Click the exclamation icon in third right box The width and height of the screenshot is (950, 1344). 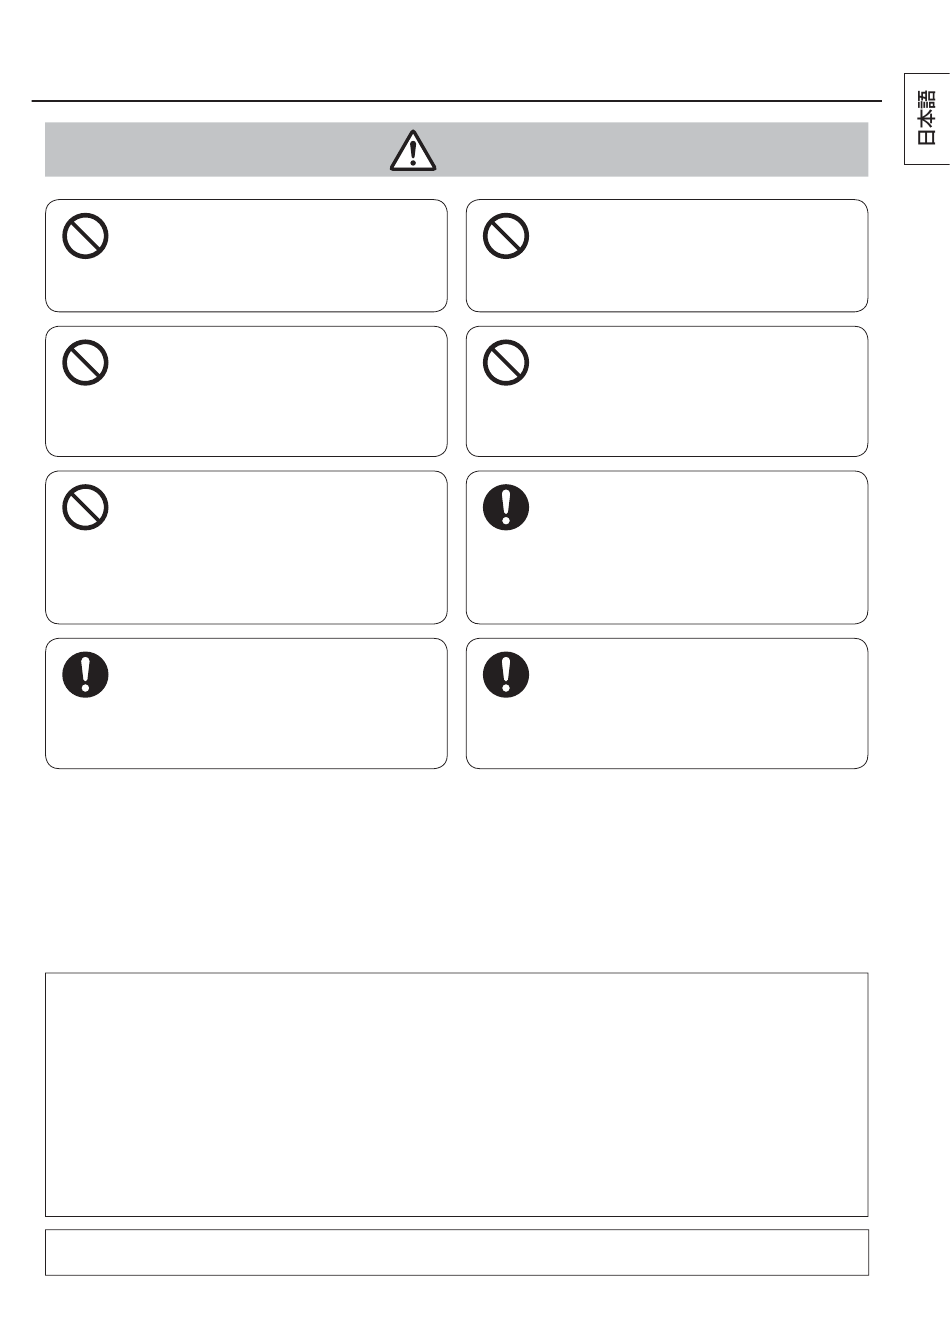[x=506, y=508]
